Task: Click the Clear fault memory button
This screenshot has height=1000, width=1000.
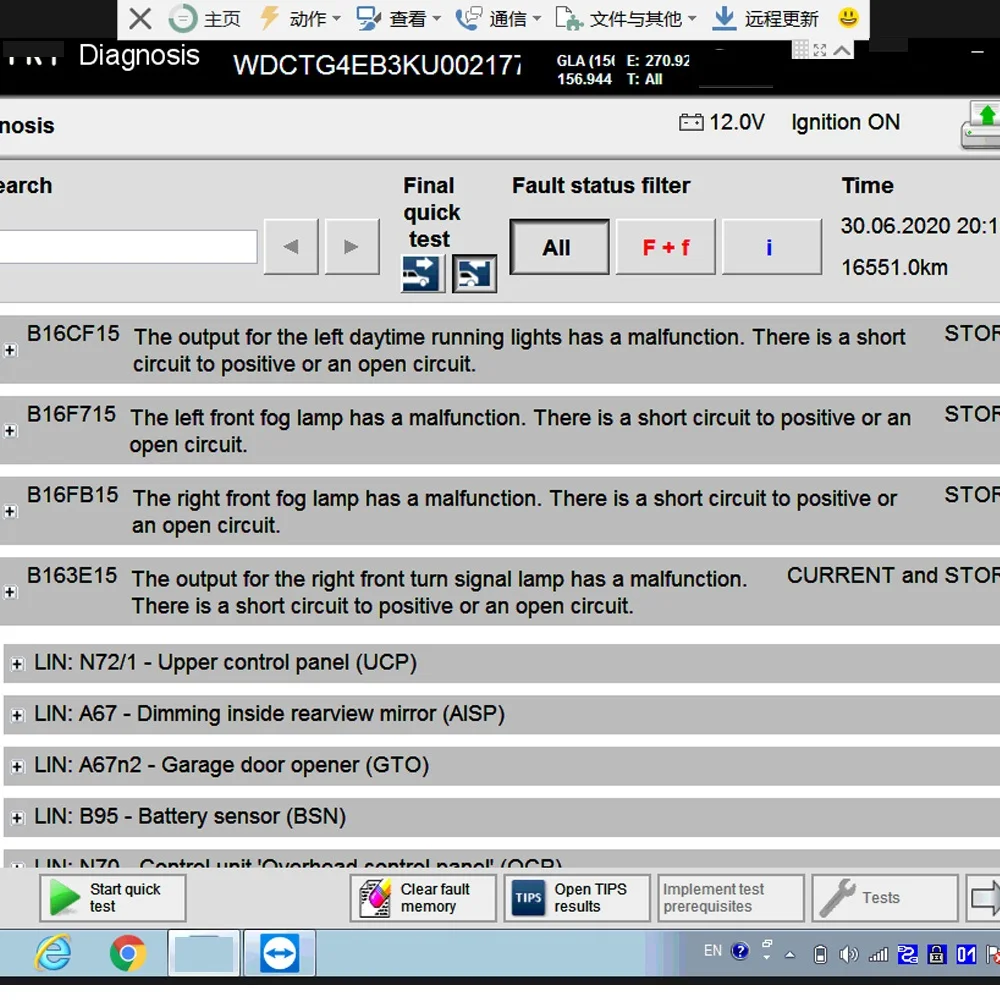Action: (423, 898)
